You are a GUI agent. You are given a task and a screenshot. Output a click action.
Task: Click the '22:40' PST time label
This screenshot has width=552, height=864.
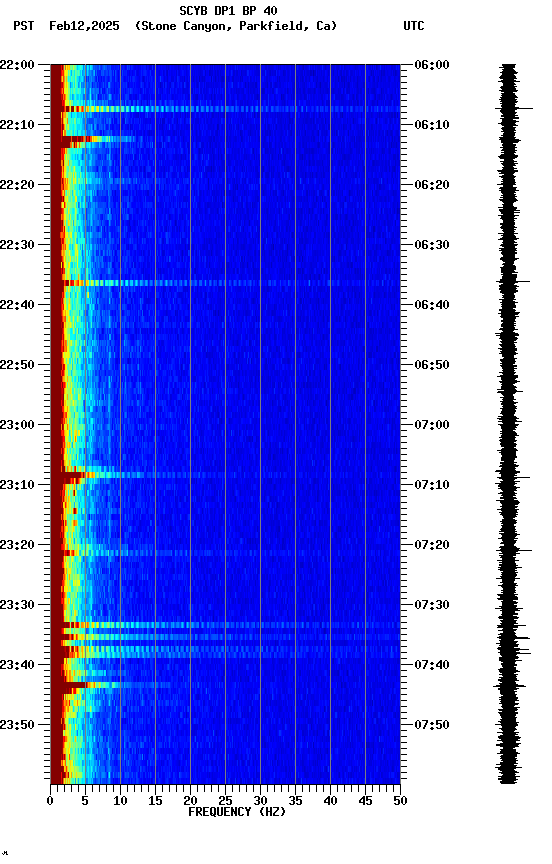[17, 305]
